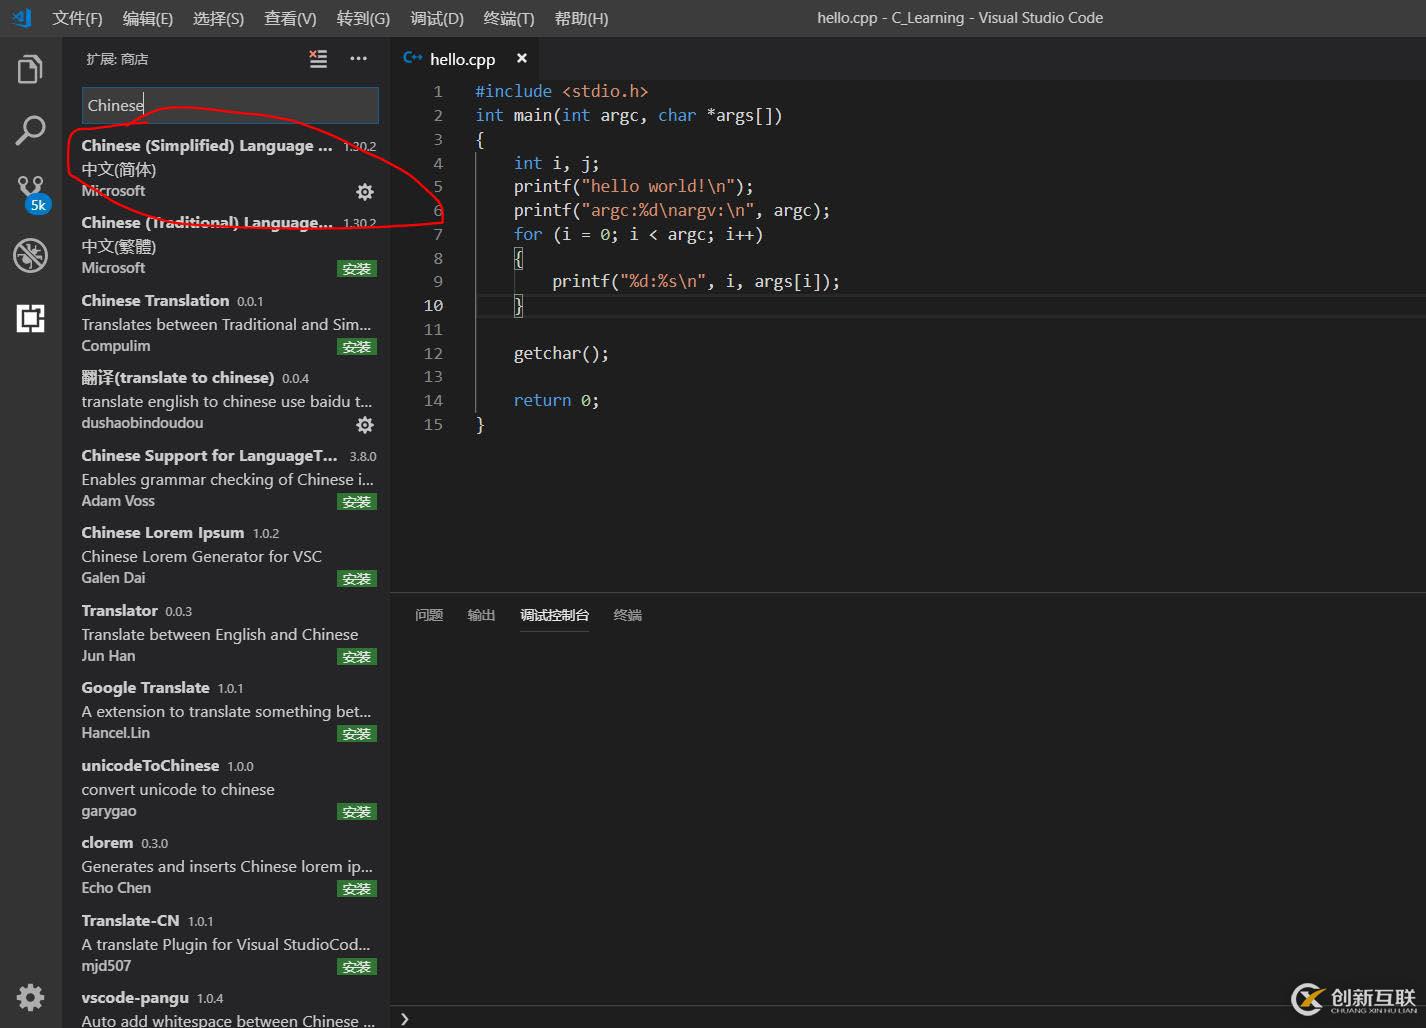Open the Explorer view in activity bar
This screenshot has width=1426, height=1028.
30,70
